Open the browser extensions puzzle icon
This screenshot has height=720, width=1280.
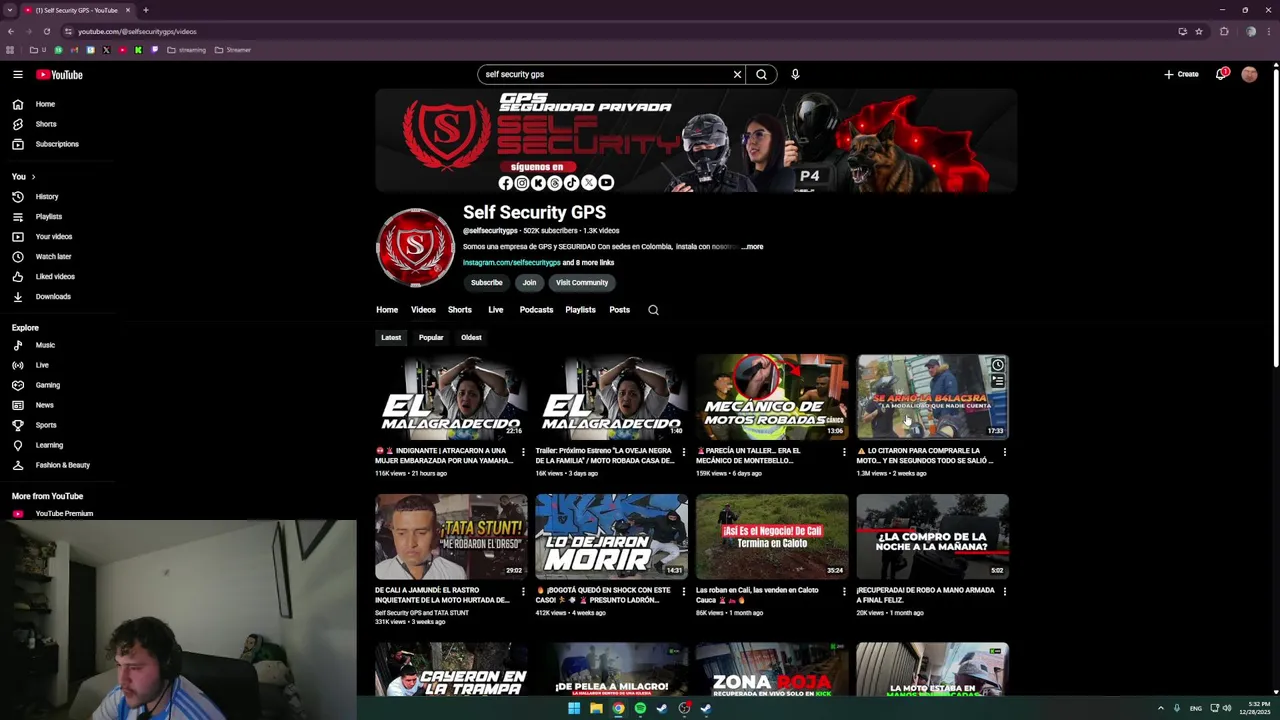coord(1224,31)
